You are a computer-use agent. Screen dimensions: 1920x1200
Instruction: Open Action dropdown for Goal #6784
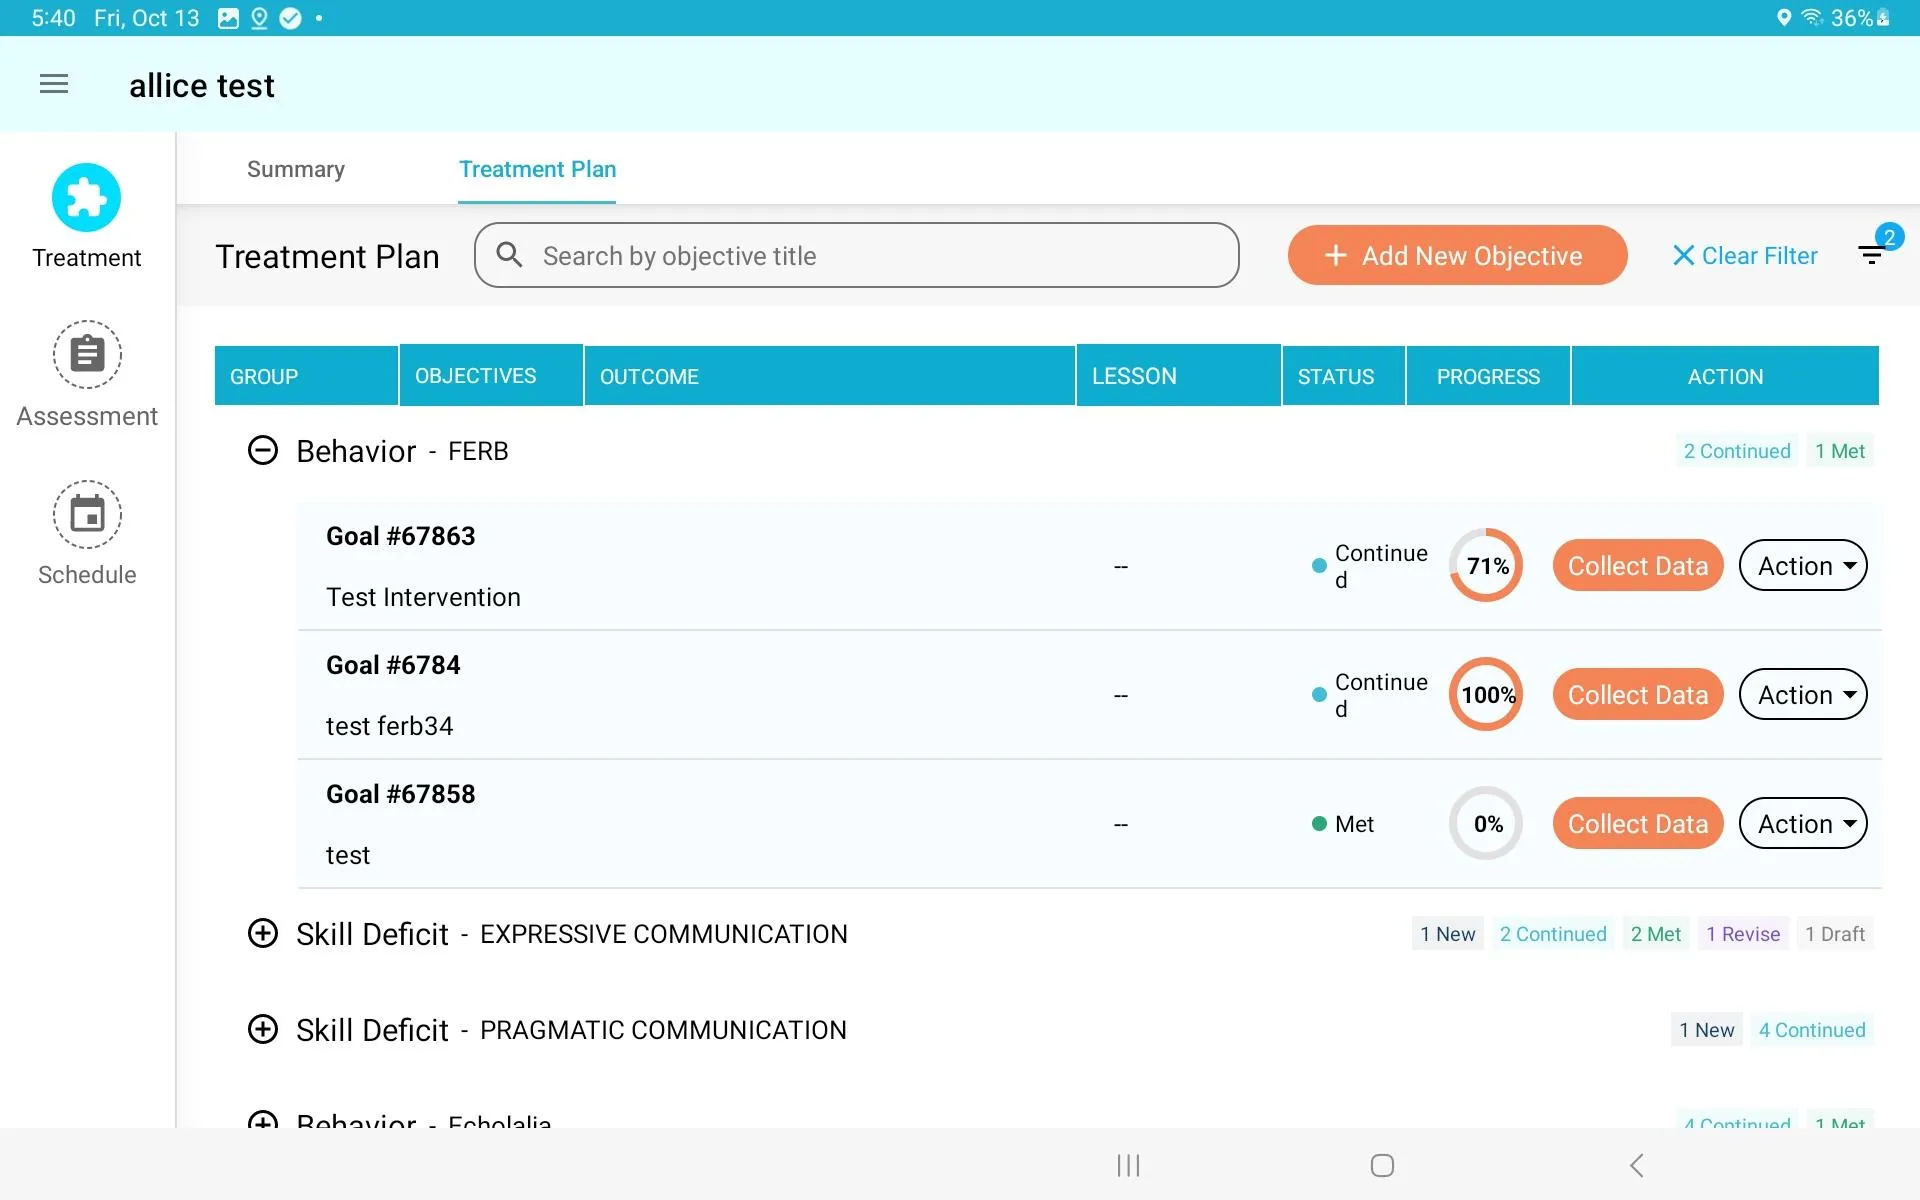(1803, 695)
